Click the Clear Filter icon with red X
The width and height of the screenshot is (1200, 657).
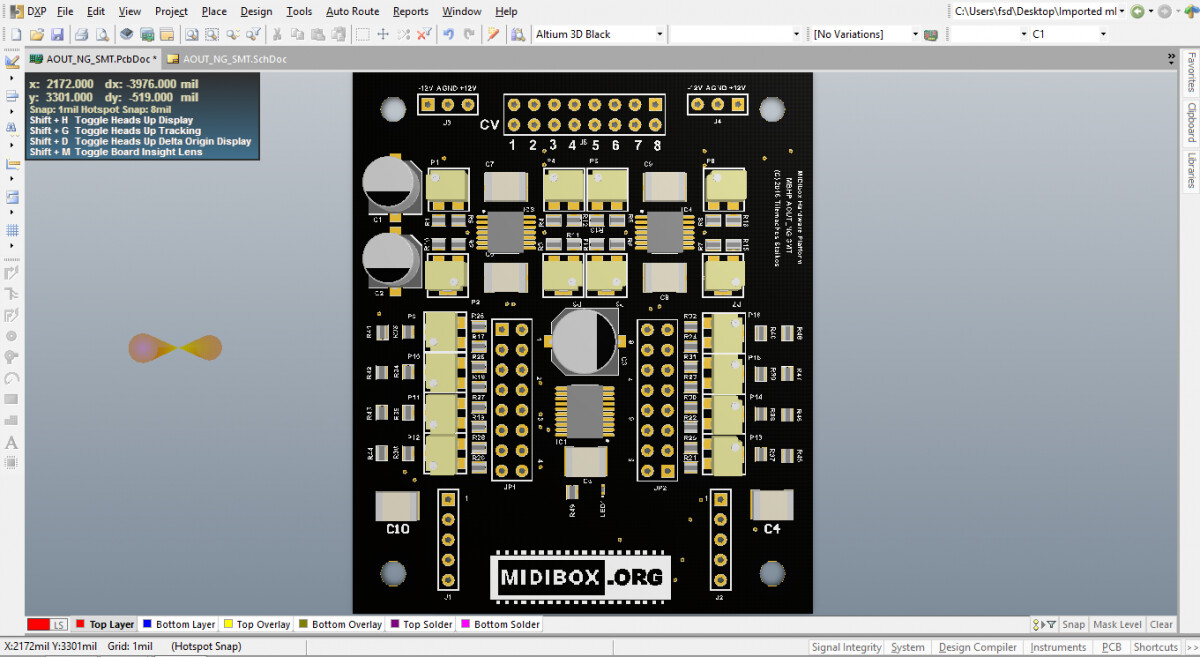coord(424,34)
